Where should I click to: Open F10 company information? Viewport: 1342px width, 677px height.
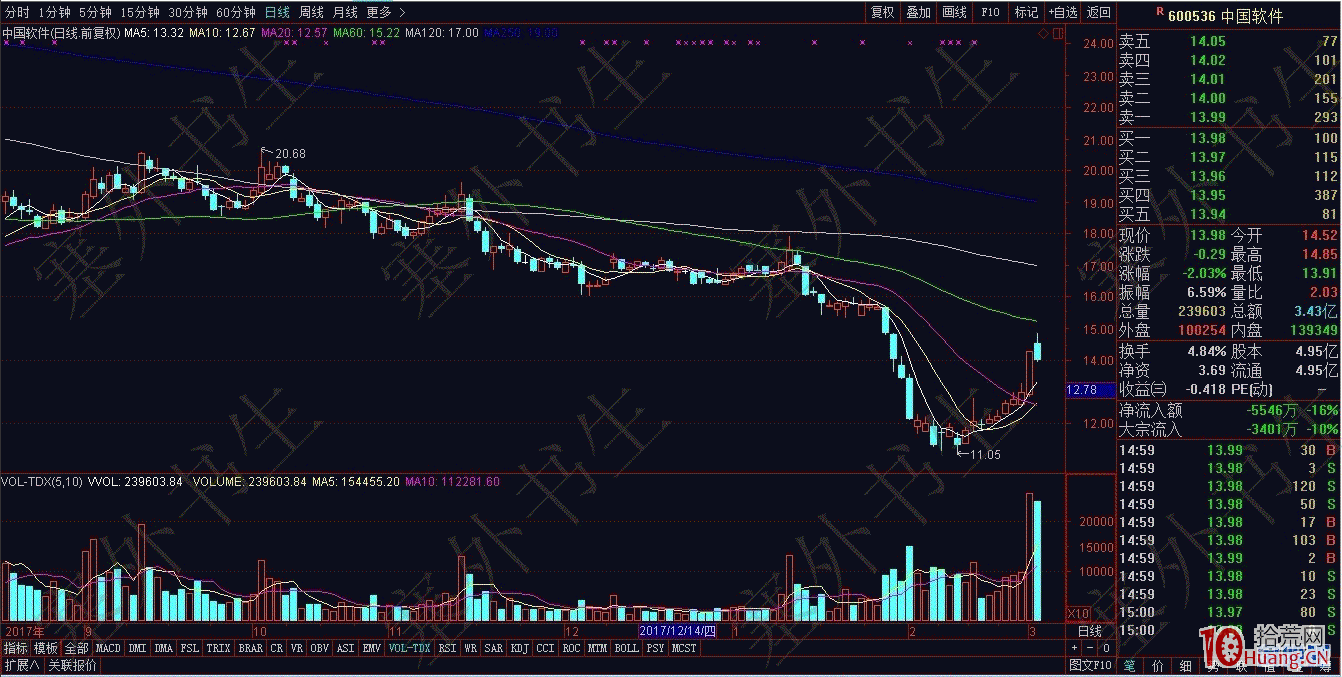[990, 12]
